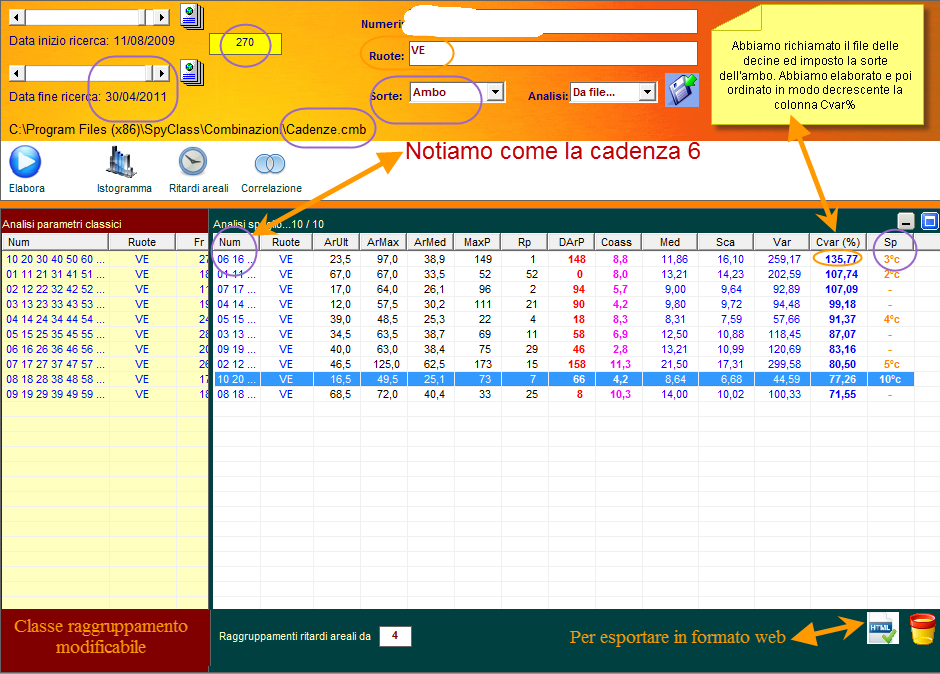The image size is (940, 674).
Task: Sort by the Cvar (%) column header
Action: click(x=837, y=242)
